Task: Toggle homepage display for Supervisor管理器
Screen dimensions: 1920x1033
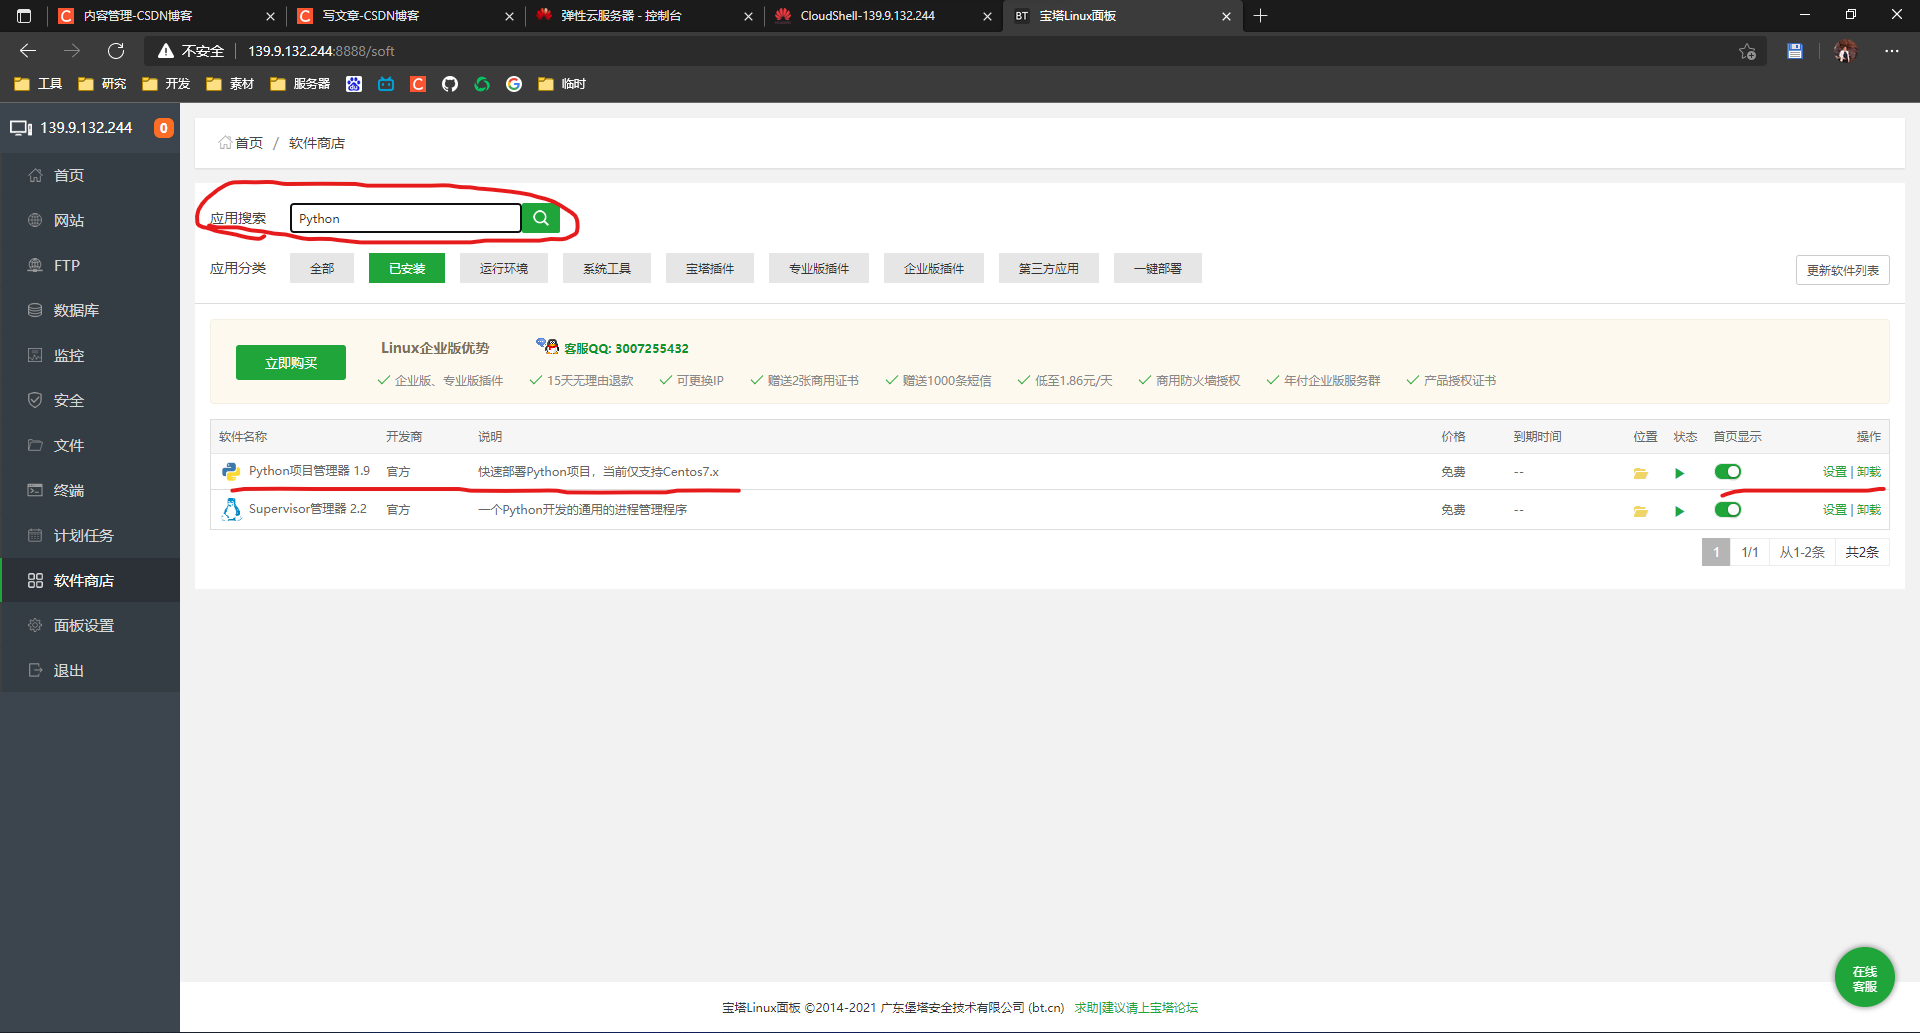Action: click(1727, 510)
